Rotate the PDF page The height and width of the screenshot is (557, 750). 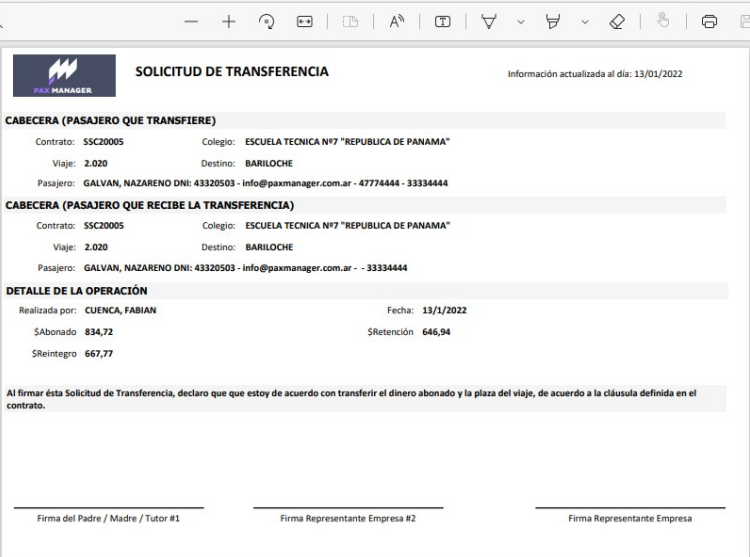point(266,22)
